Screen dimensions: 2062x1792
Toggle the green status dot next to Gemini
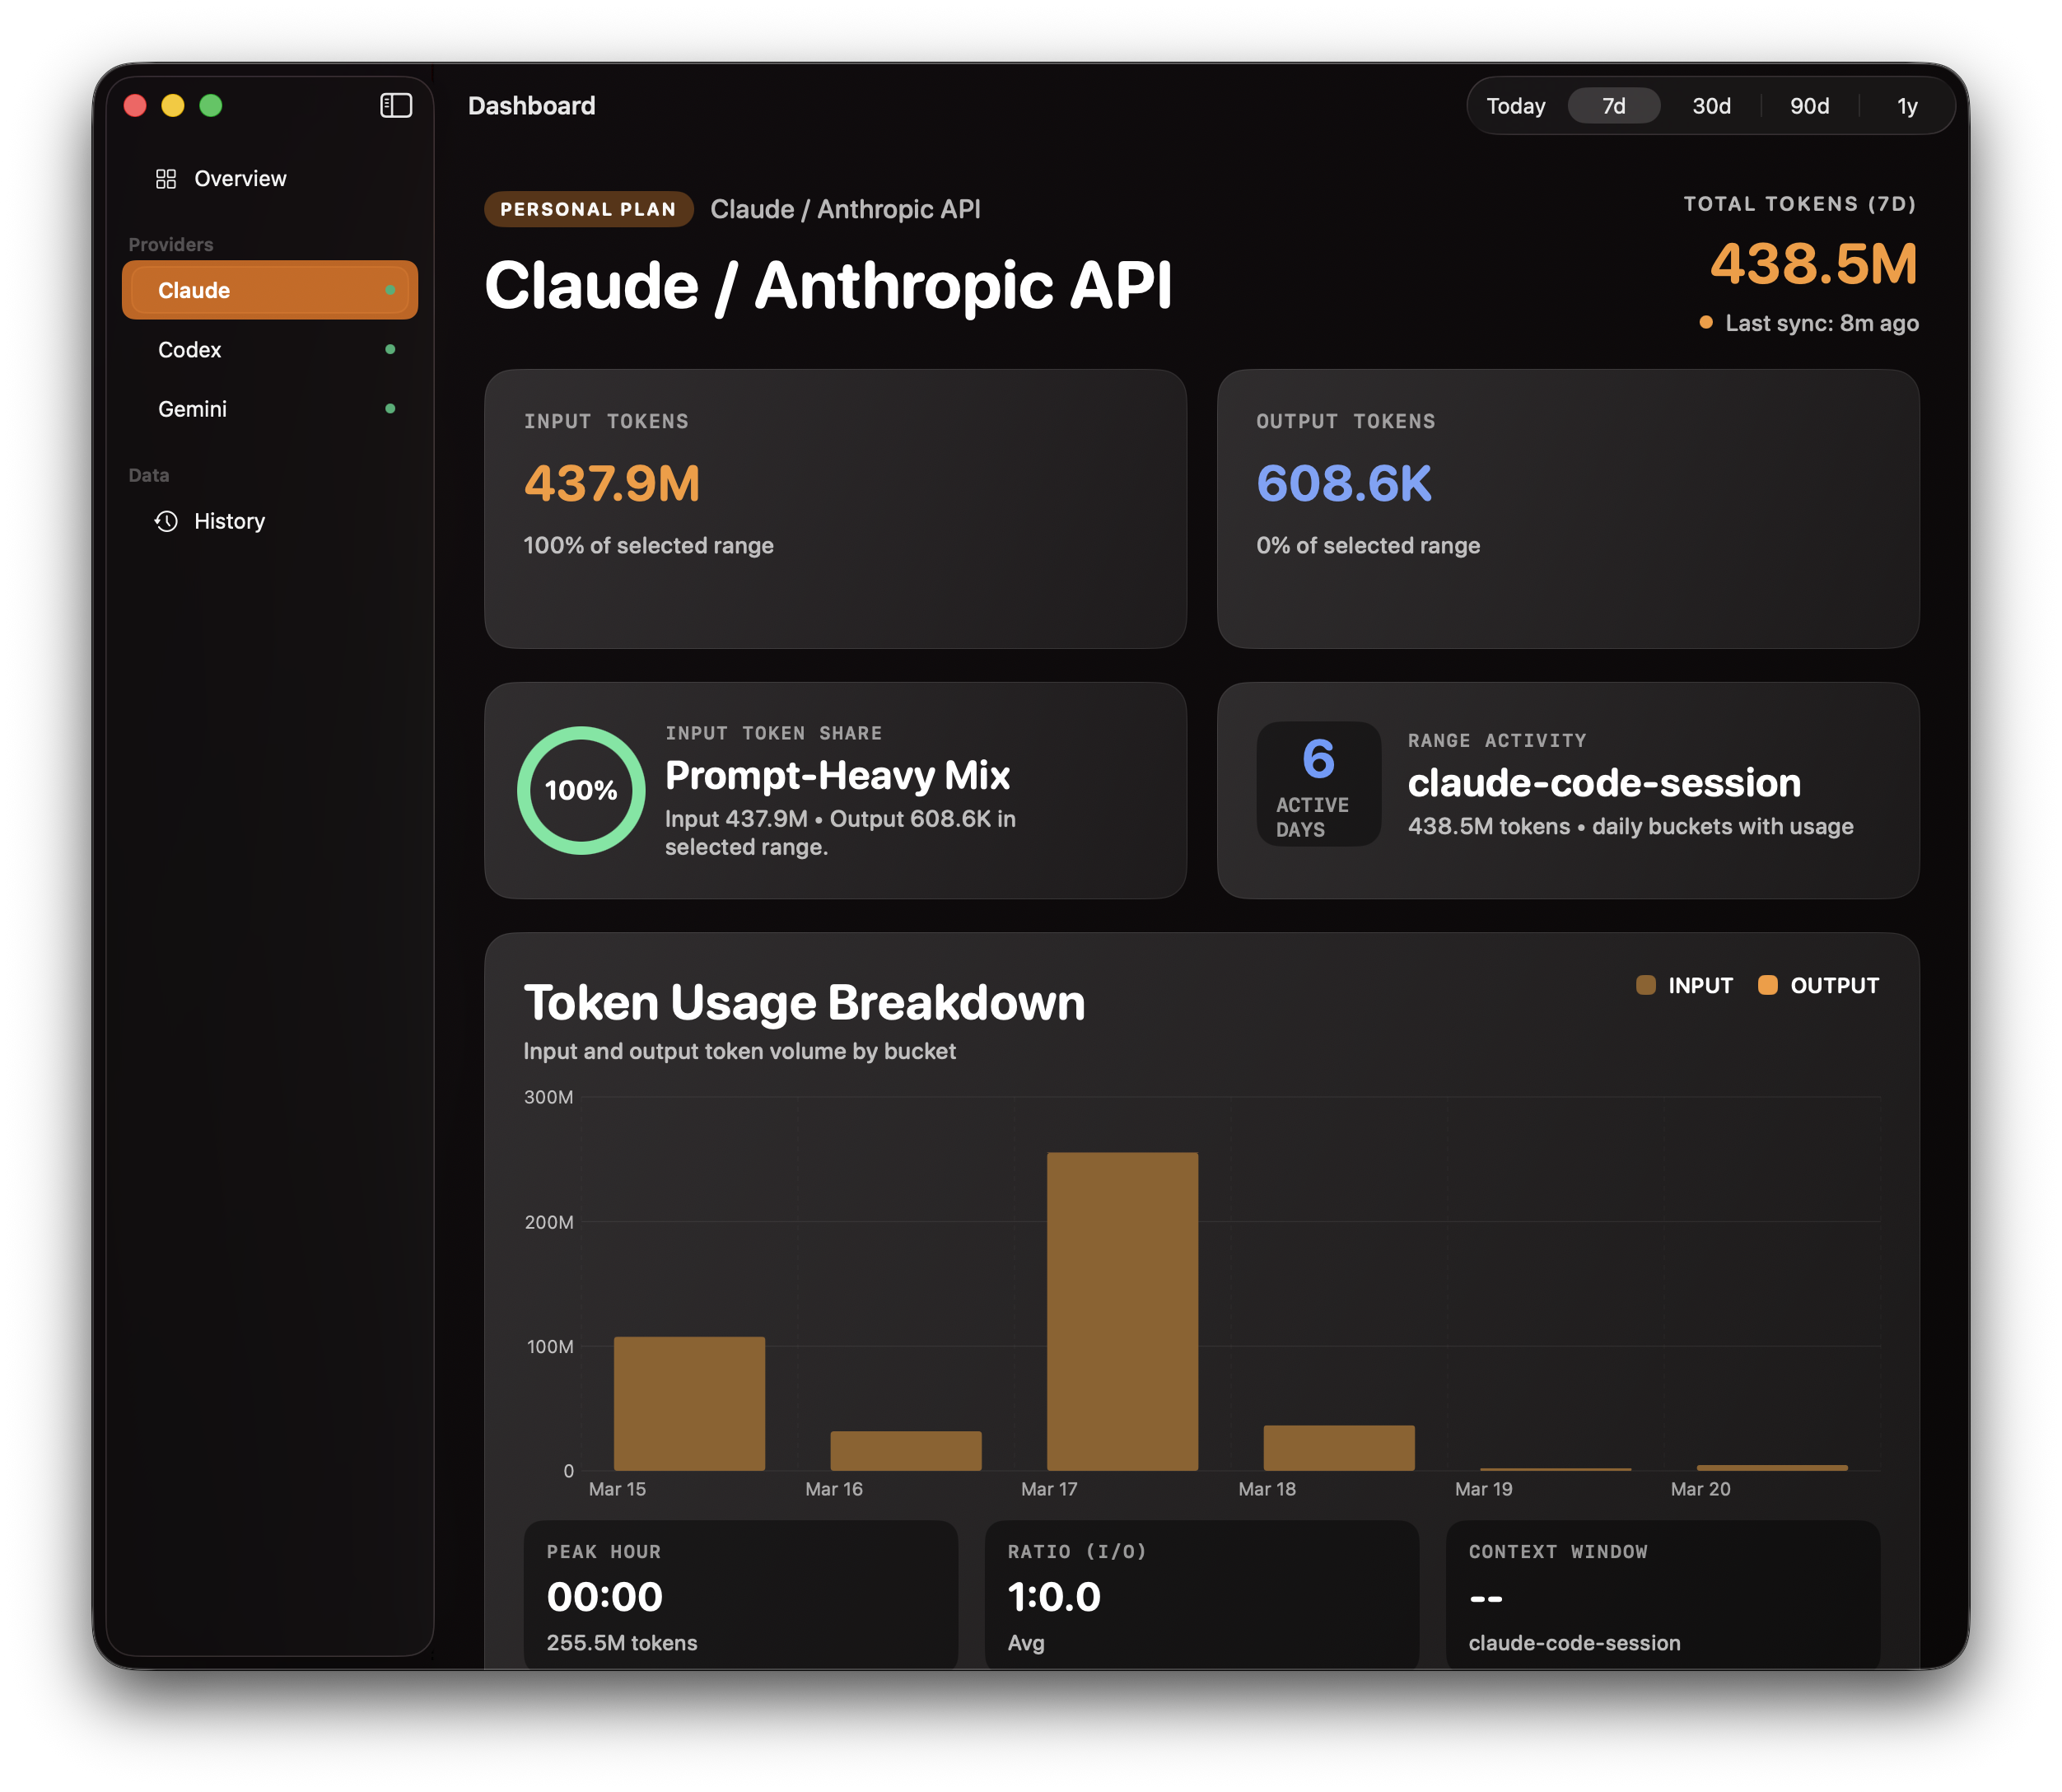(x=391, y=408)
